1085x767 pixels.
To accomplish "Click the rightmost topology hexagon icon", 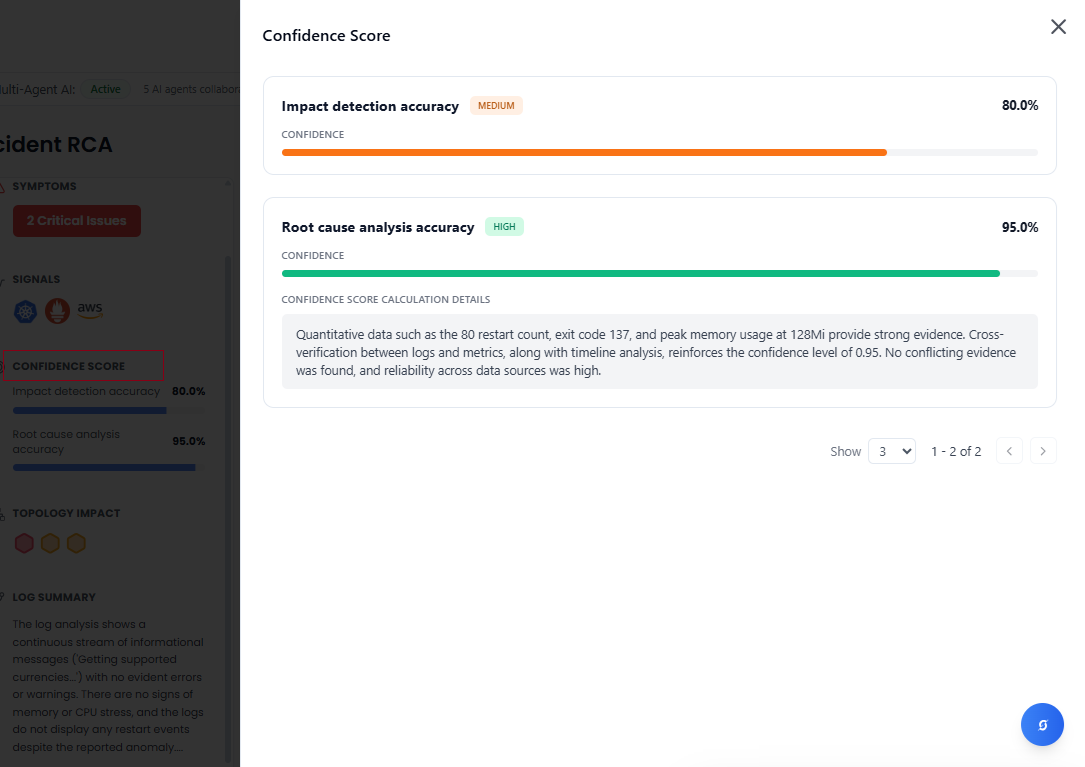I will click(76, 543).
